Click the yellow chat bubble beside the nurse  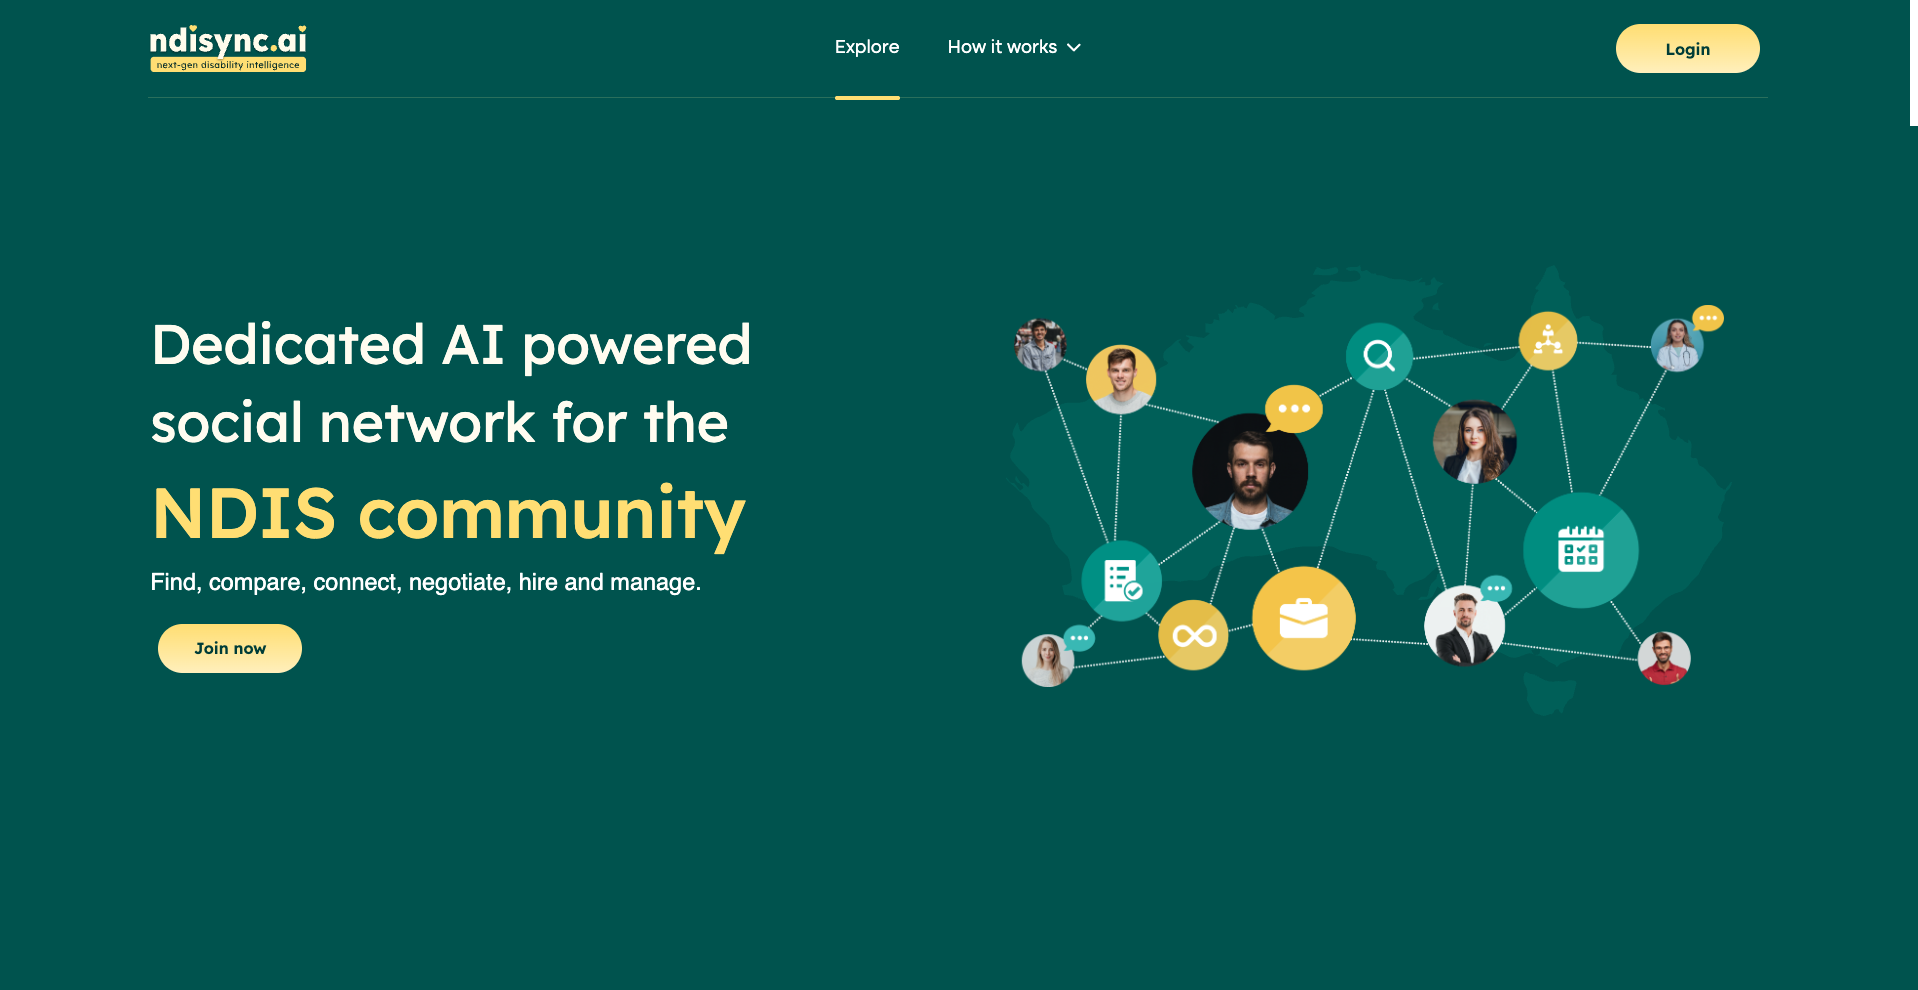point(1708,318)
